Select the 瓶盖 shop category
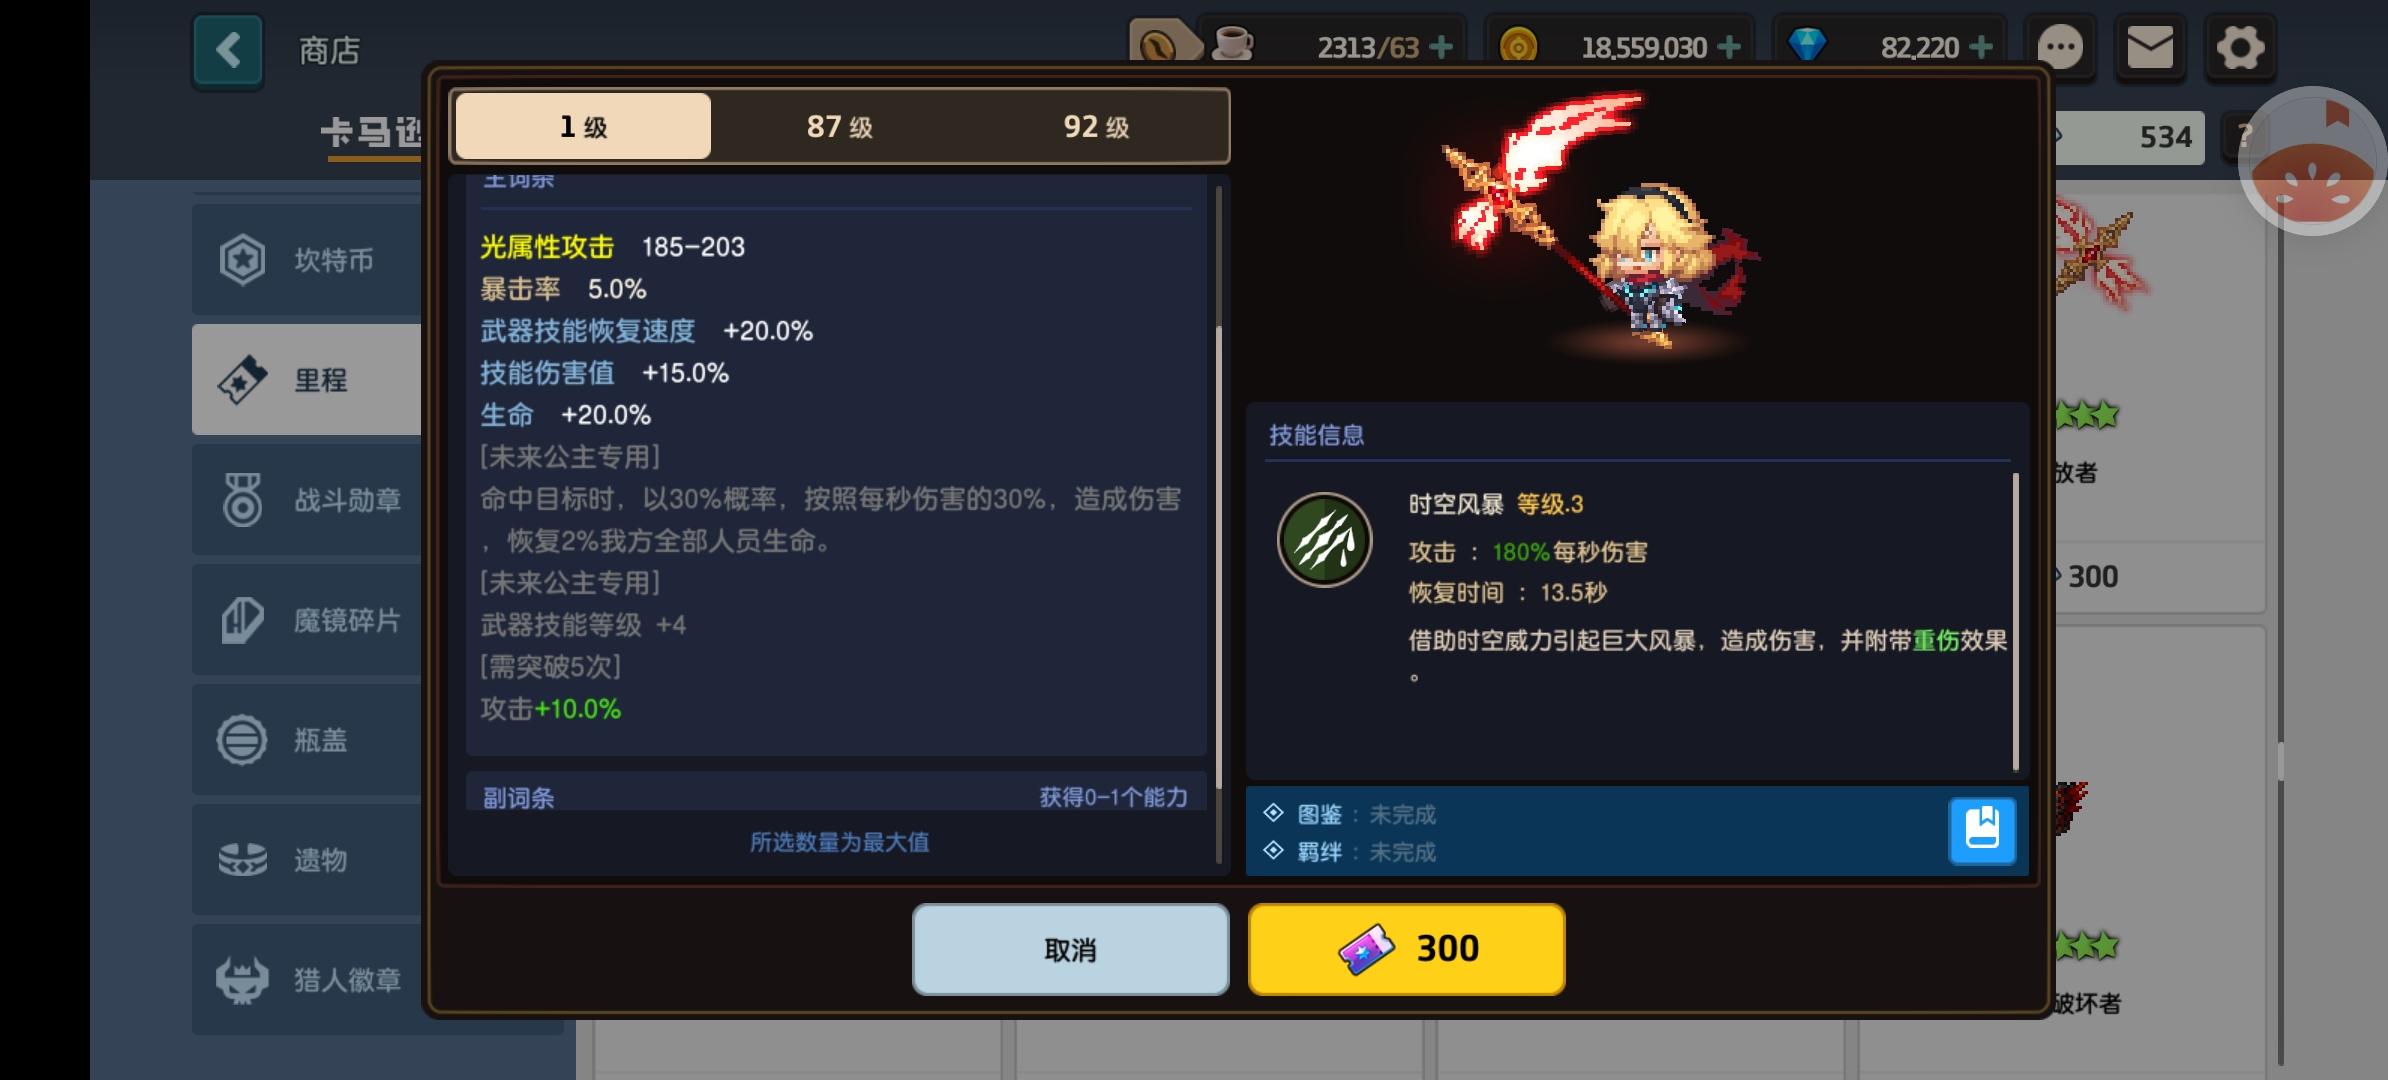Viewport: 2388px width, 1080px height. 308,740
